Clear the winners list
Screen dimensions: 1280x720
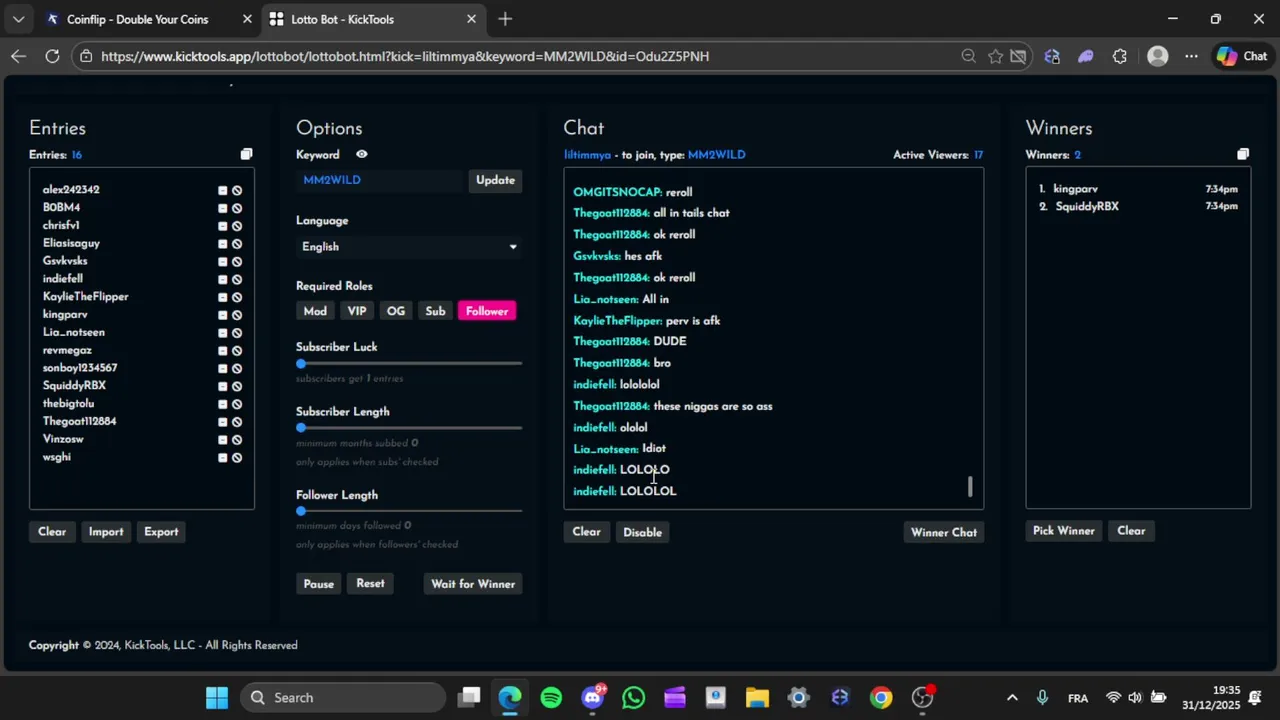point(1131,531)
